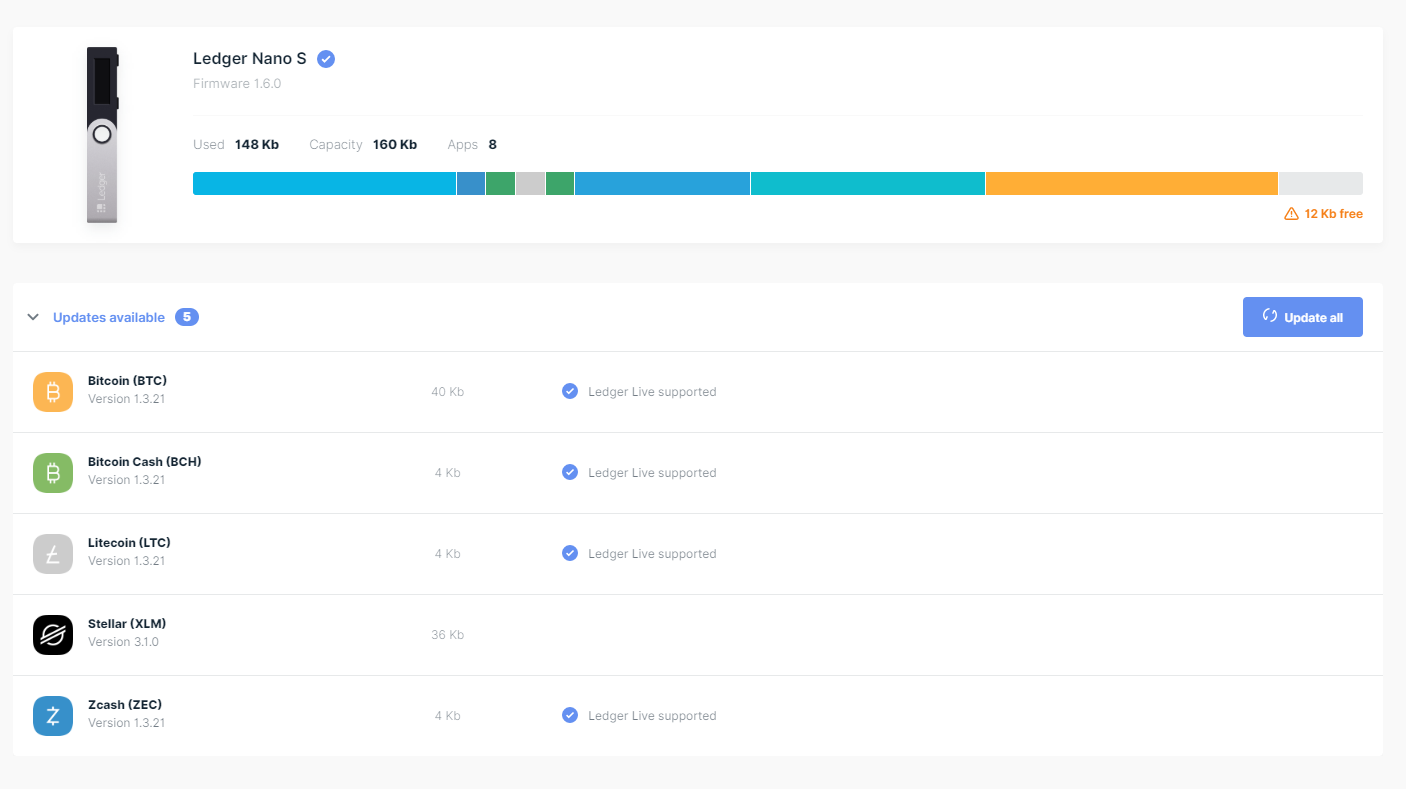
Task: Click the Updates available heading
Action: click(109, 317)
